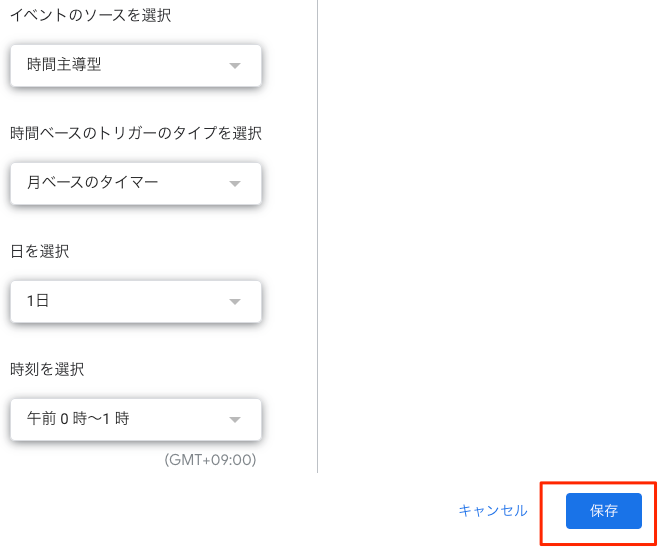Click the vertical divider line between panels
658x554 pixels.
(317, 240)
